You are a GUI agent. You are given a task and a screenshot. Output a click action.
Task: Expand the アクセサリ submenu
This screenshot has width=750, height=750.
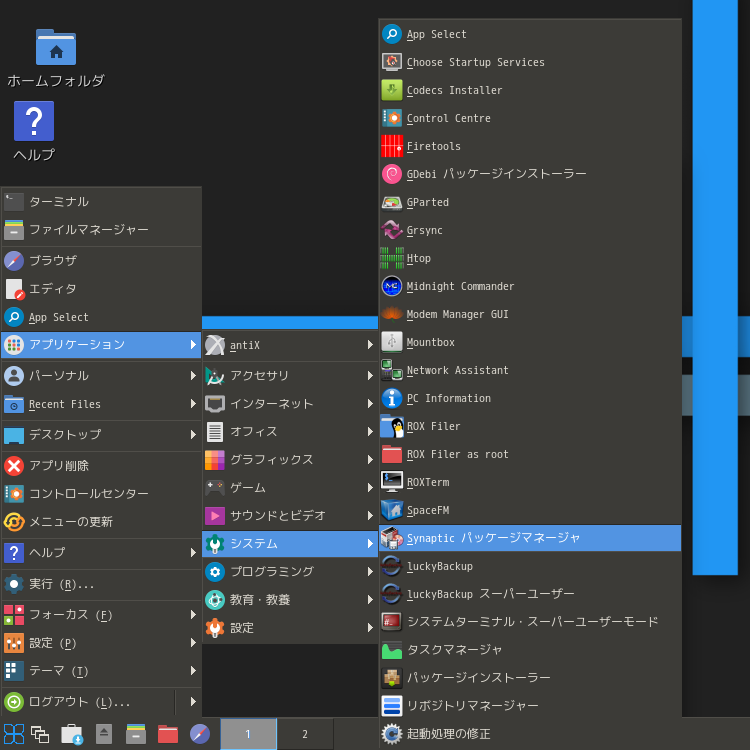290,375
